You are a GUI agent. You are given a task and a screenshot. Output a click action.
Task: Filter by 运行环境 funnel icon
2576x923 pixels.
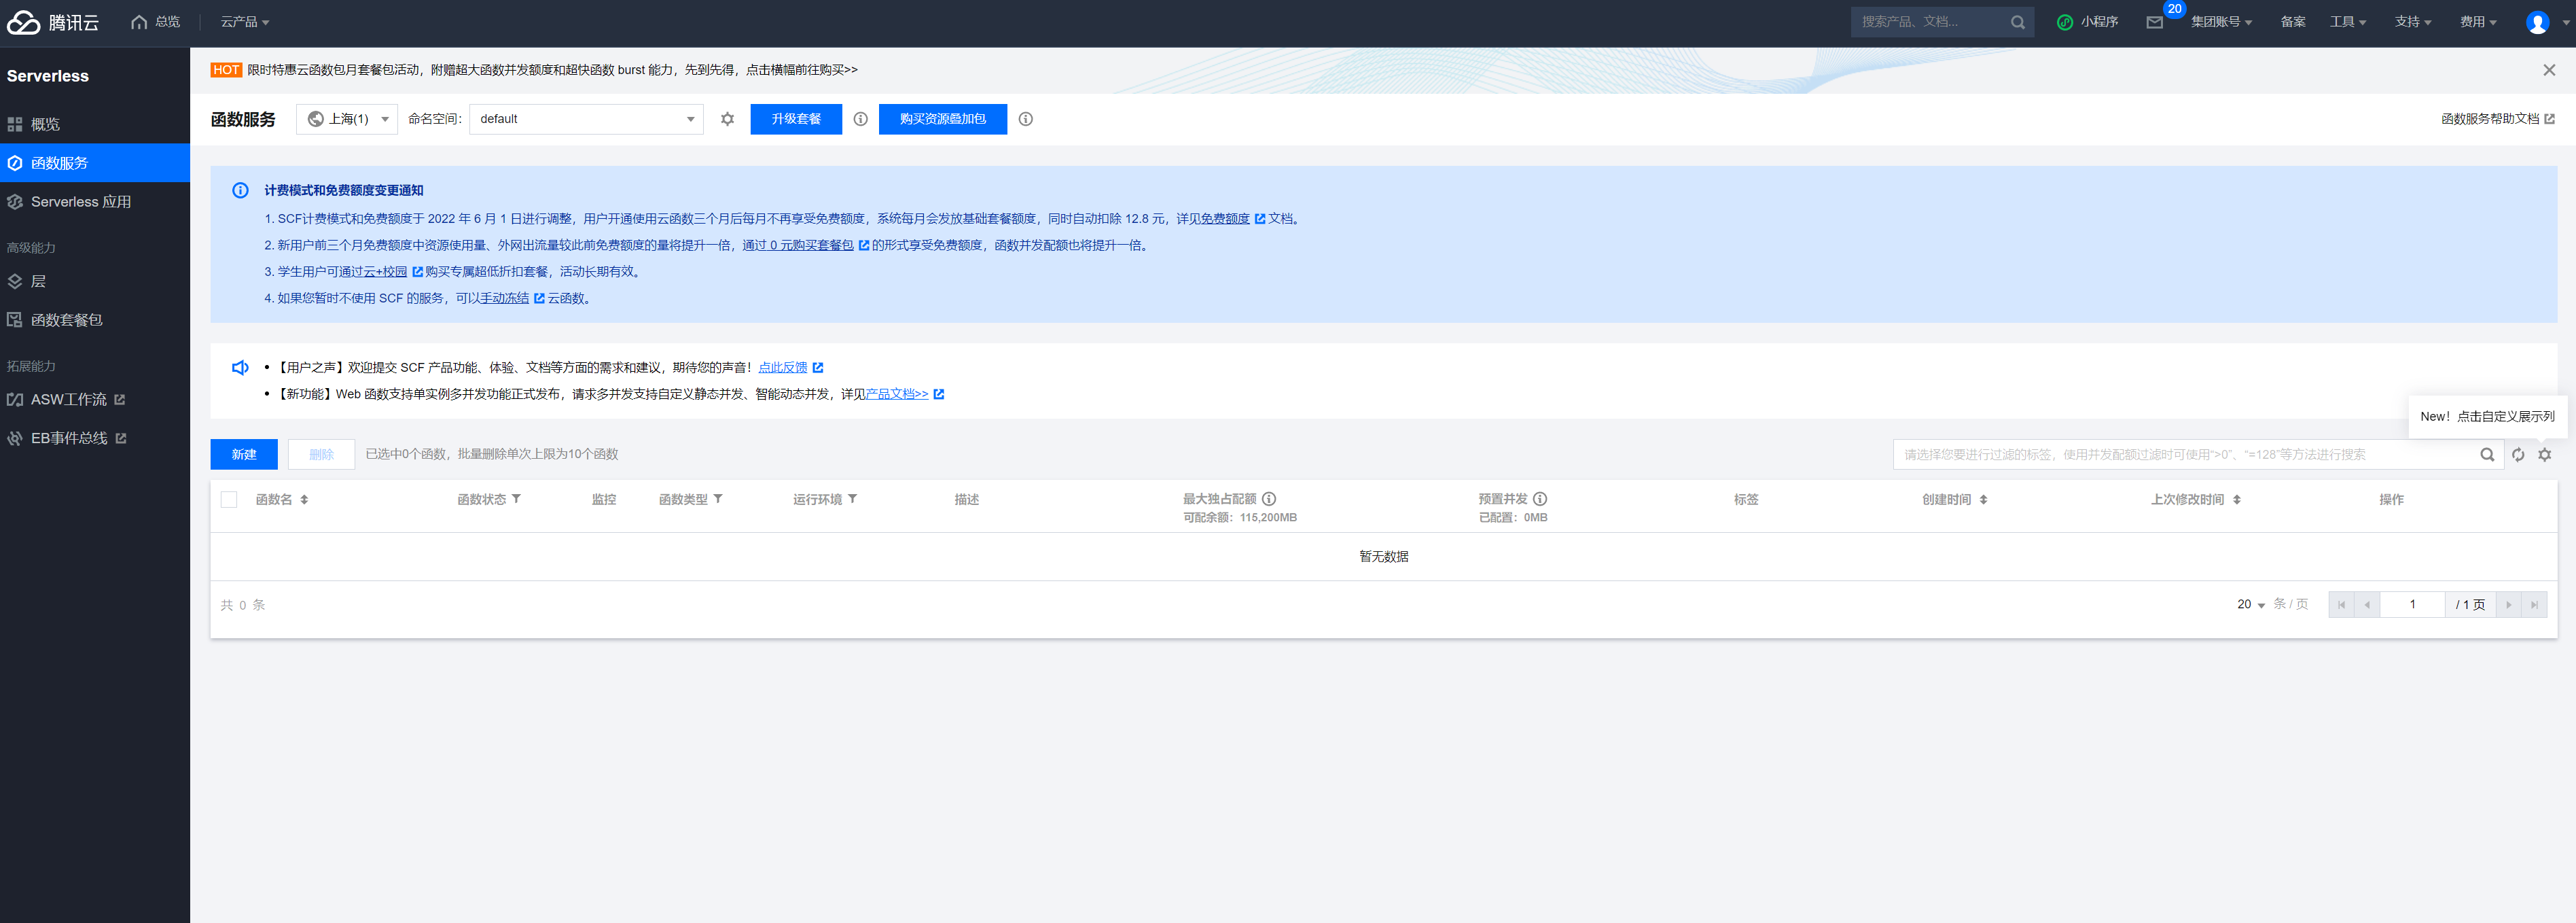coord(852,499)
